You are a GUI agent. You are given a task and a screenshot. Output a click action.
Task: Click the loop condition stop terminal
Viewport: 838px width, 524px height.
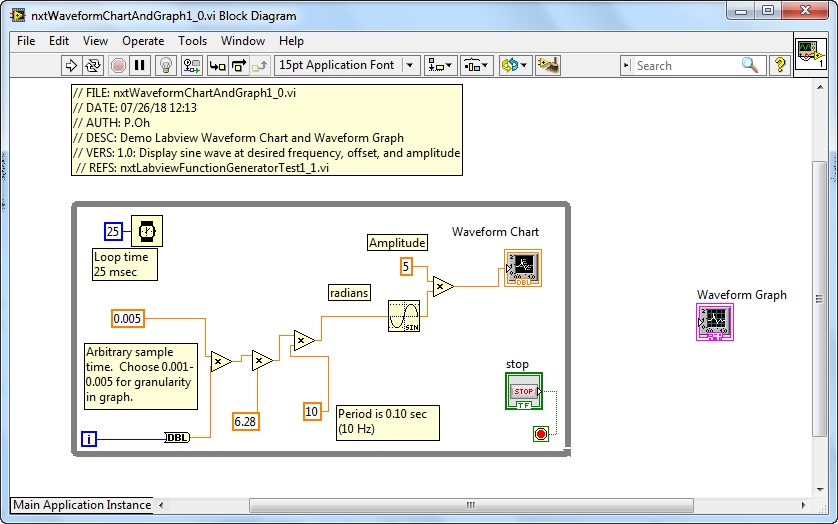coord(541,434)
